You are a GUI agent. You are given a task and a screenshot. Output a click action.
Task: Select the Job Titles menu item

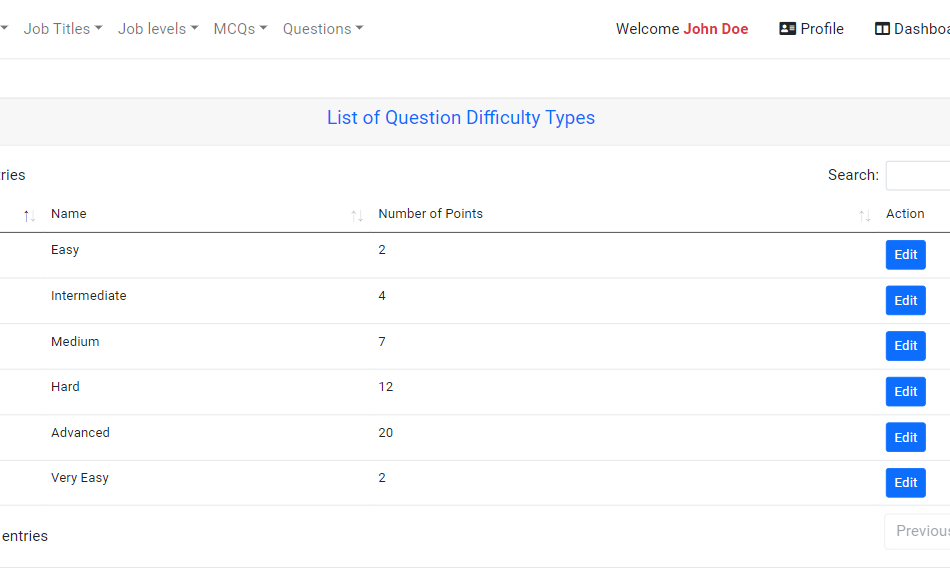(x=62, y=28)
